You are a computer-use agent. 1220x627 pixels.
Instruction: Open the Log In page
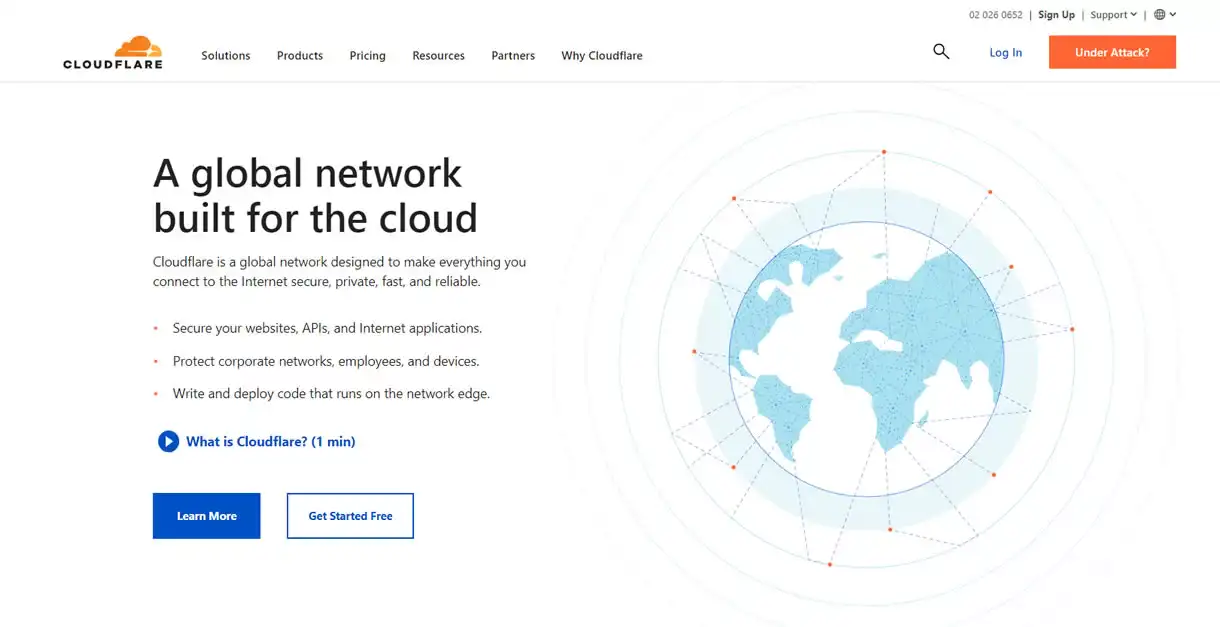pyautogui.click(x=1005, y=52)
